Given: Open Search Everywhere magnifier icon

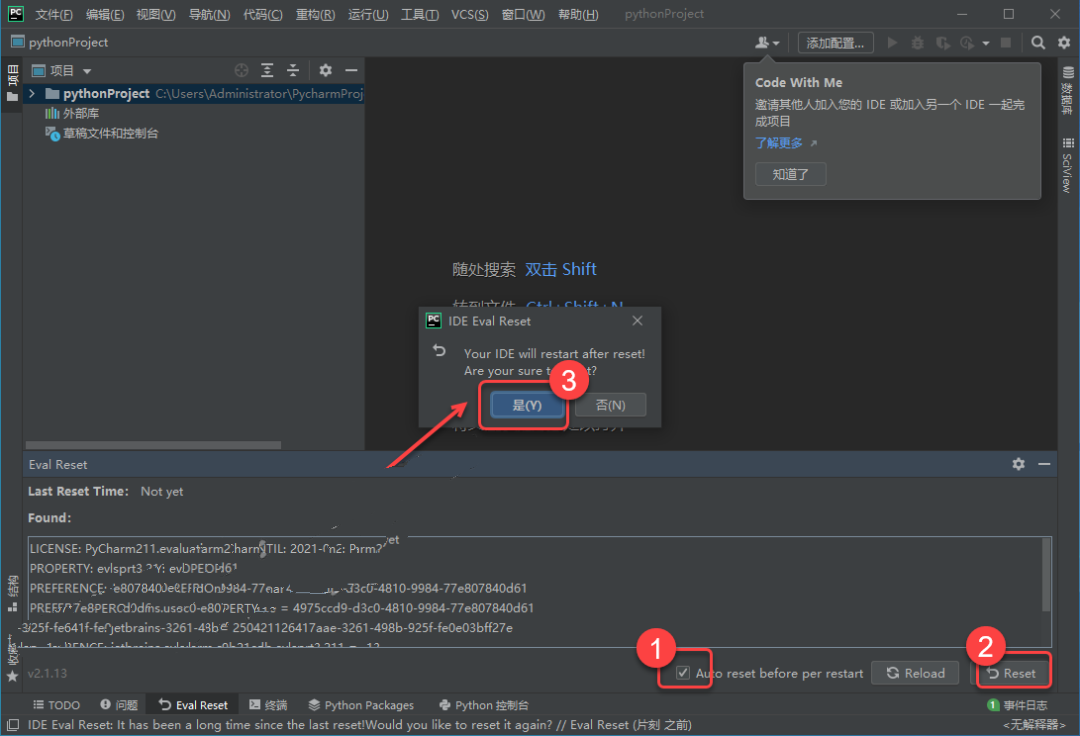Looking at the screenshot, I should (1038, 43).
